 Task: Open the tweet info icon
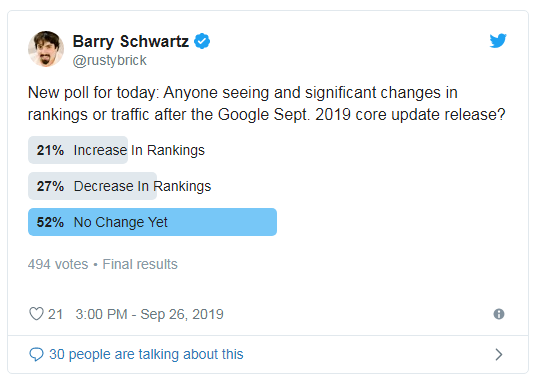pos(499,314)
